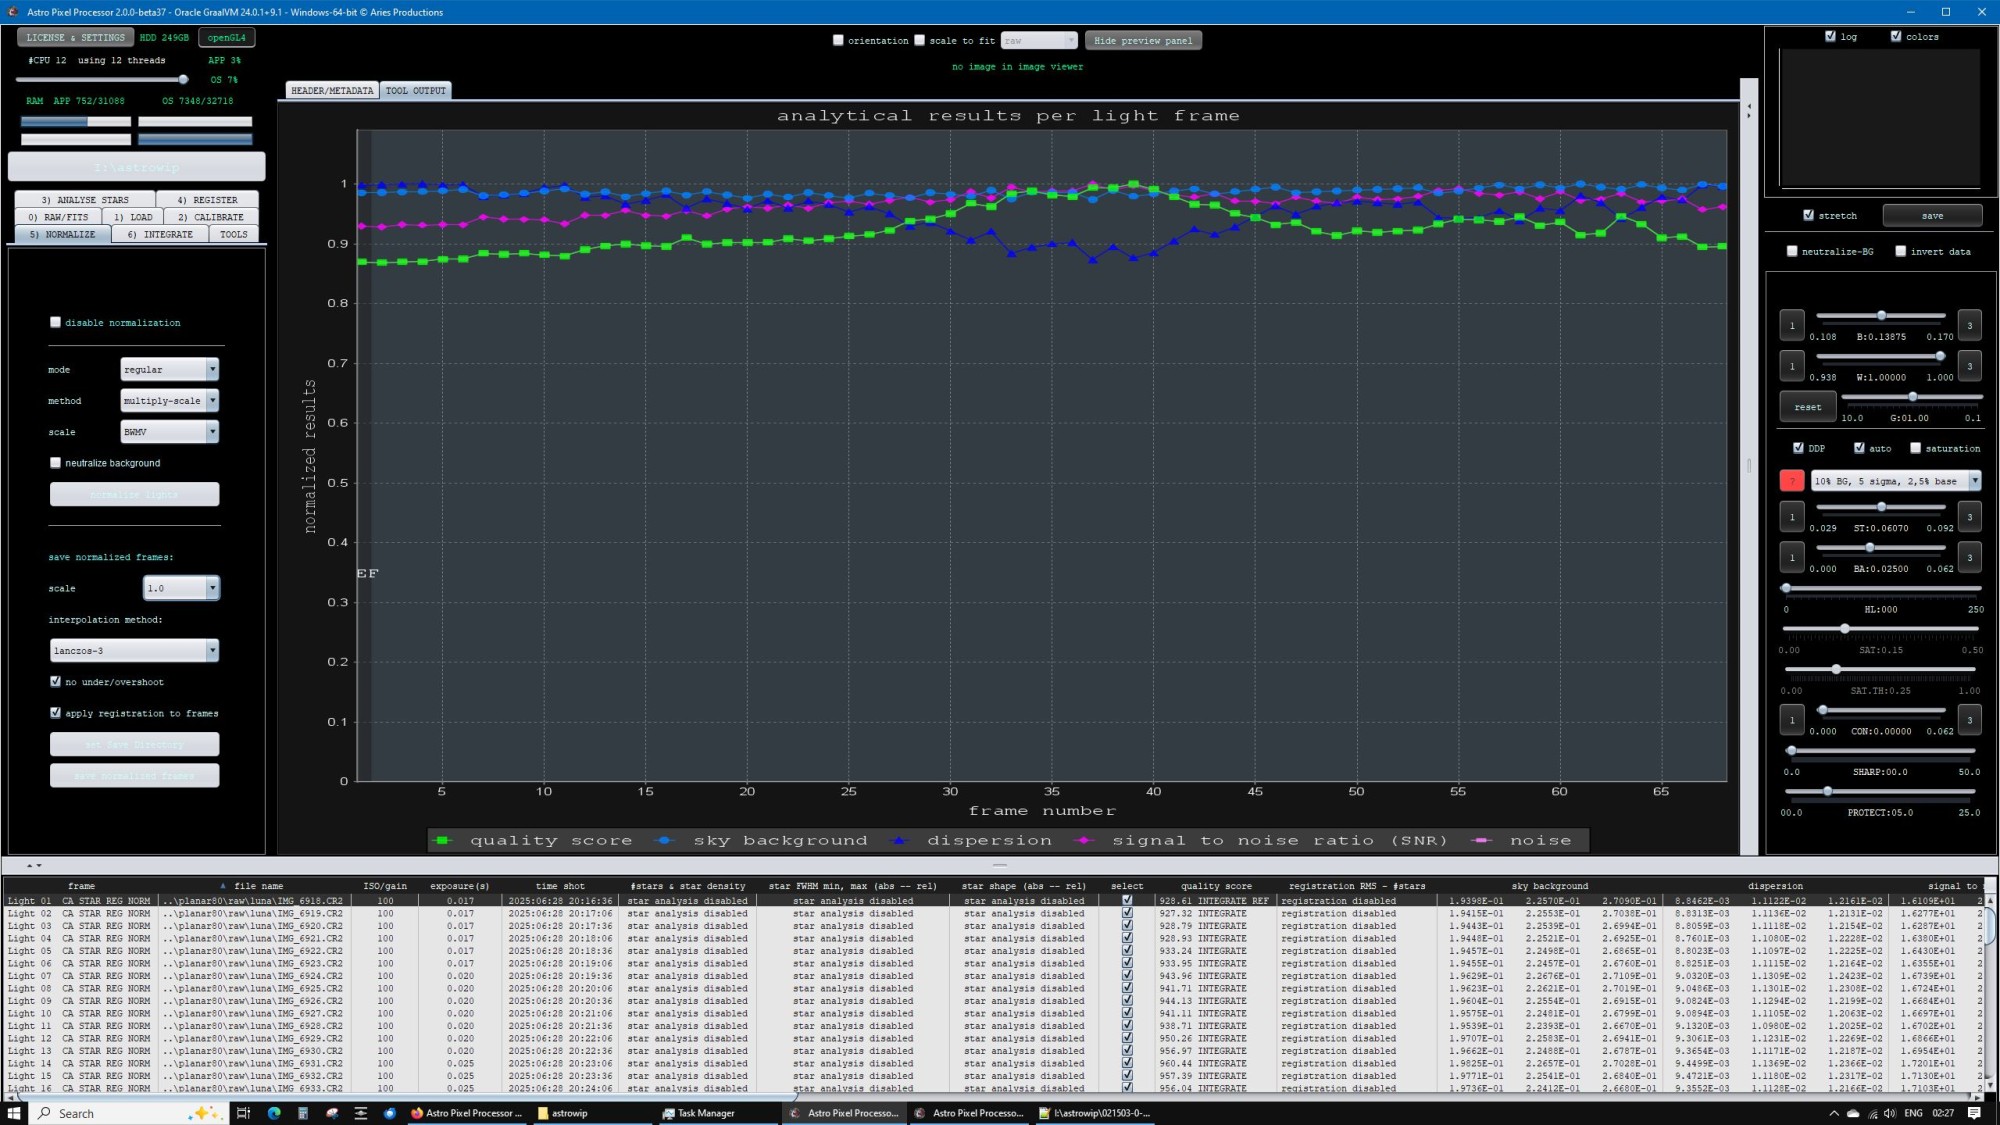Open the 6) INTEGRATE tab
The image size is (2000, 1125).
tap(159, 233)
